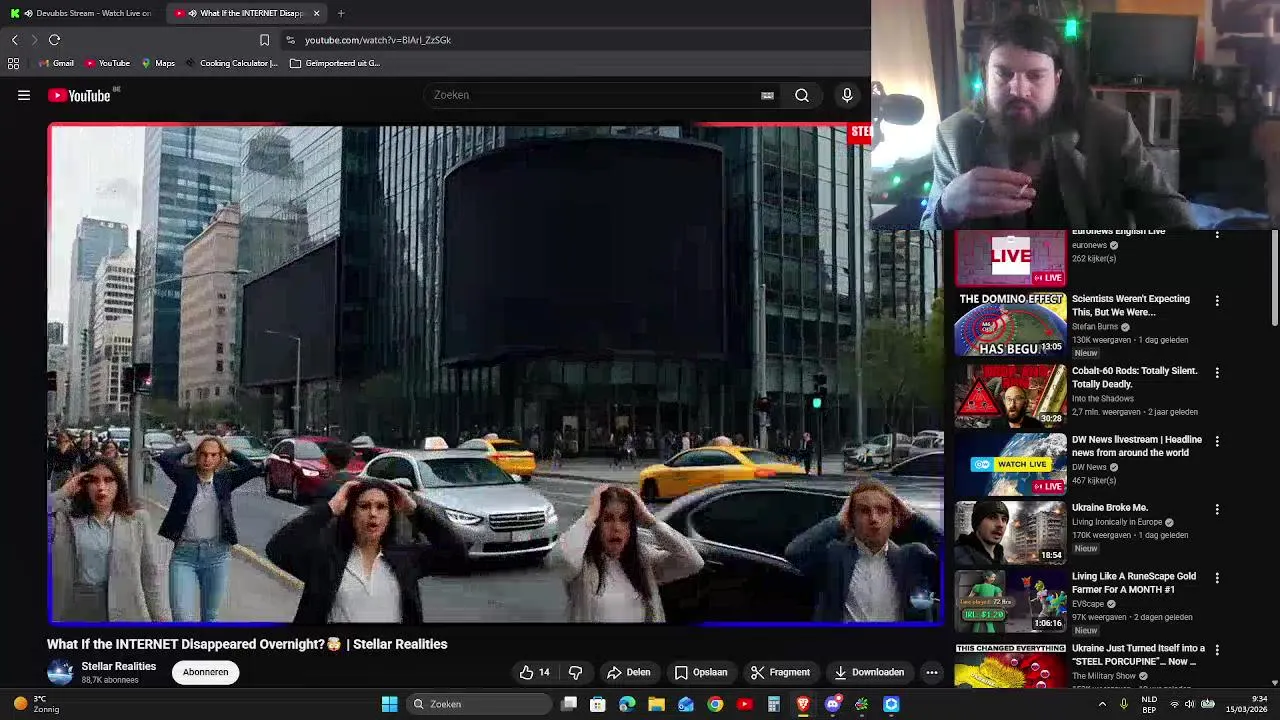Open Discord from the taskbar

tap(832, 704)
